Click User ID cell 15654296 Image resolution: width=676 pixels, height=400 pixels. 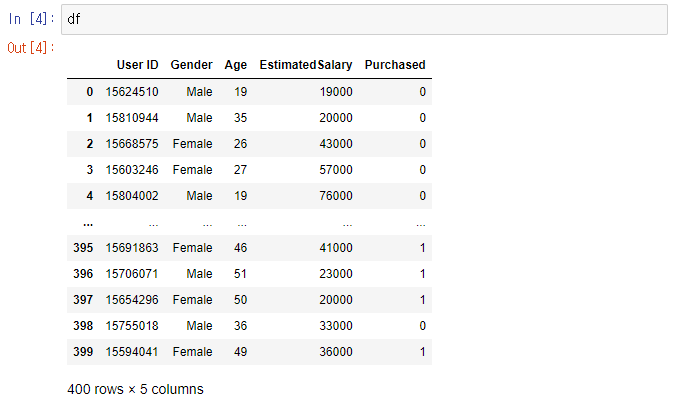tap(132, 300)
